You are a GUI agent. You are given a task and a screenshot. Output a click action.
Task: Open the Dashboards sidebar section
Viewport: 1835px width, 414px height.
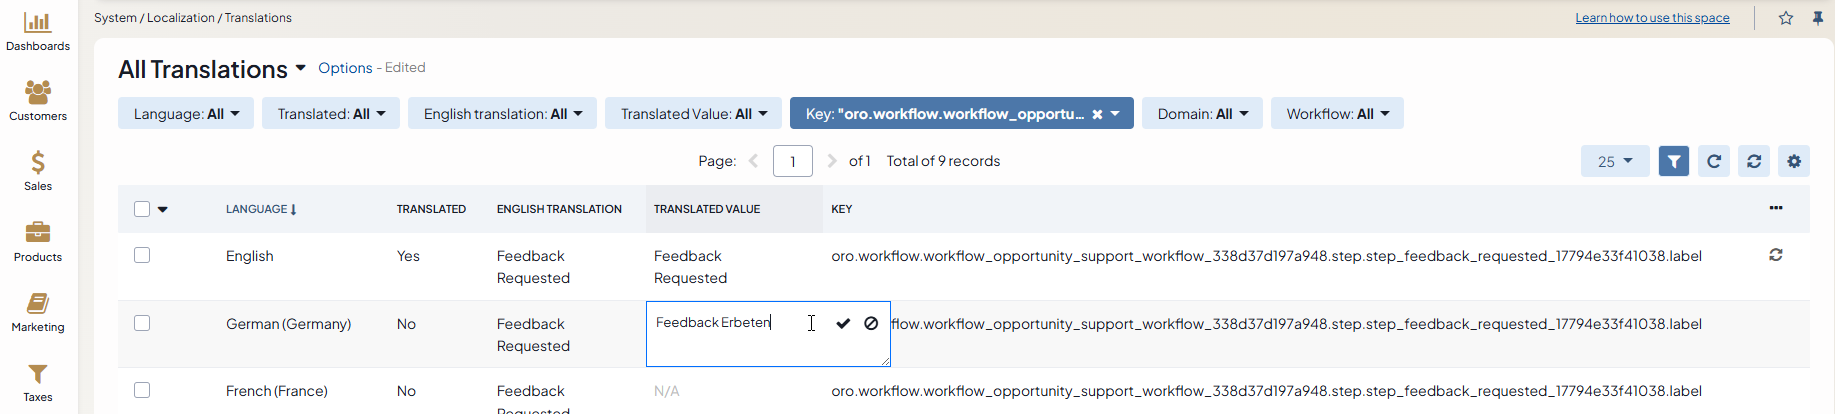(x=38, y=31)
